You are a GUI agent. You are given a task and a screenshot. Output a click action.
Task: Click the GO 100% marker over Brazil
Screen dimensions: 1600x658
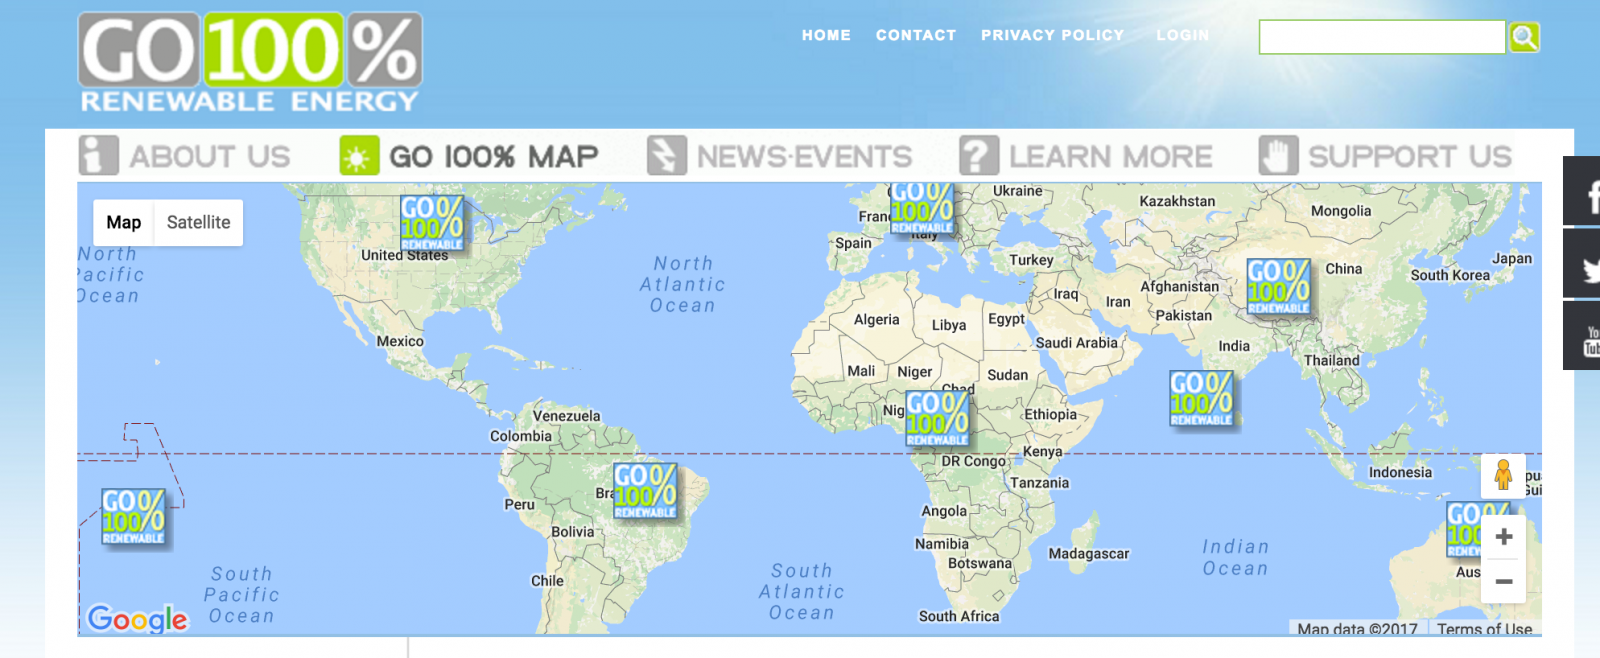click(x=645, y=490)
